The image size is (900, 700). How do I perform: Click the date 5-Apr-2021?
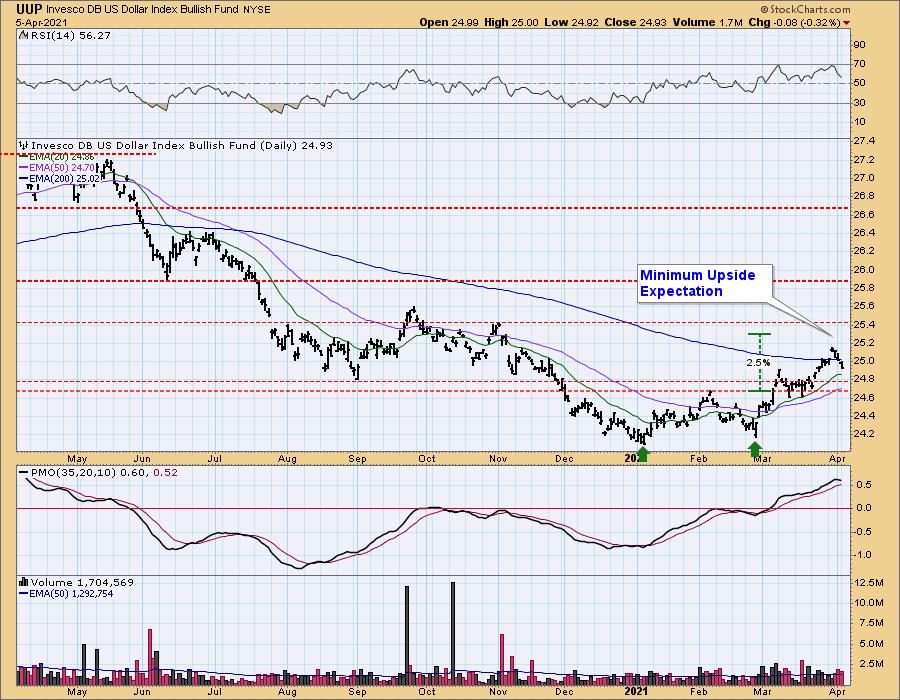point(42,23)
